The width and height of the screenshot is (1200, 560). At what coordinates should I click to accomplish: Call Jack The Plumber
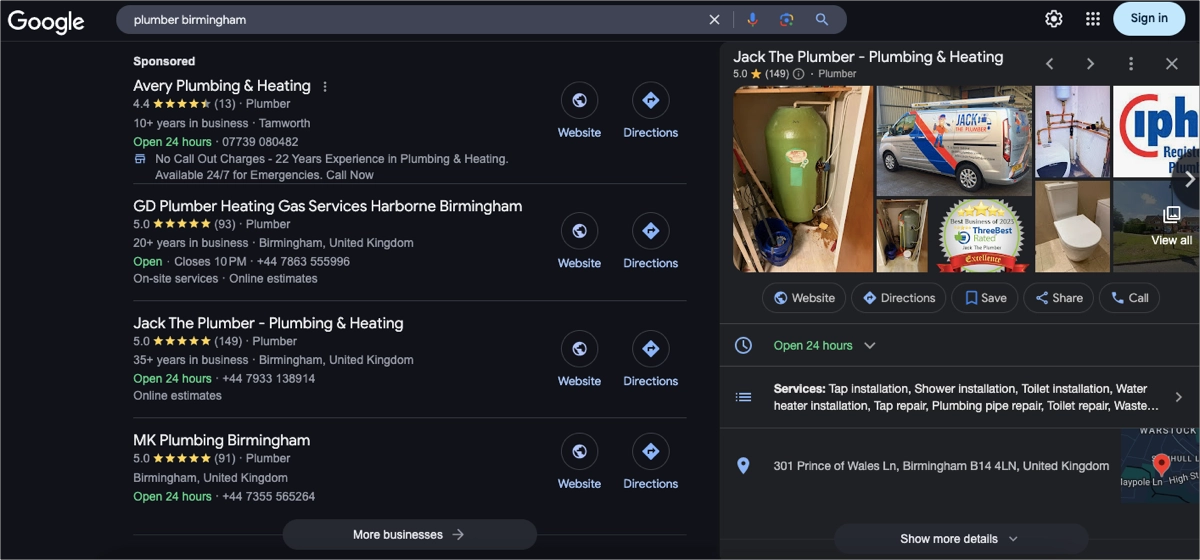(x=1129, y=298)
